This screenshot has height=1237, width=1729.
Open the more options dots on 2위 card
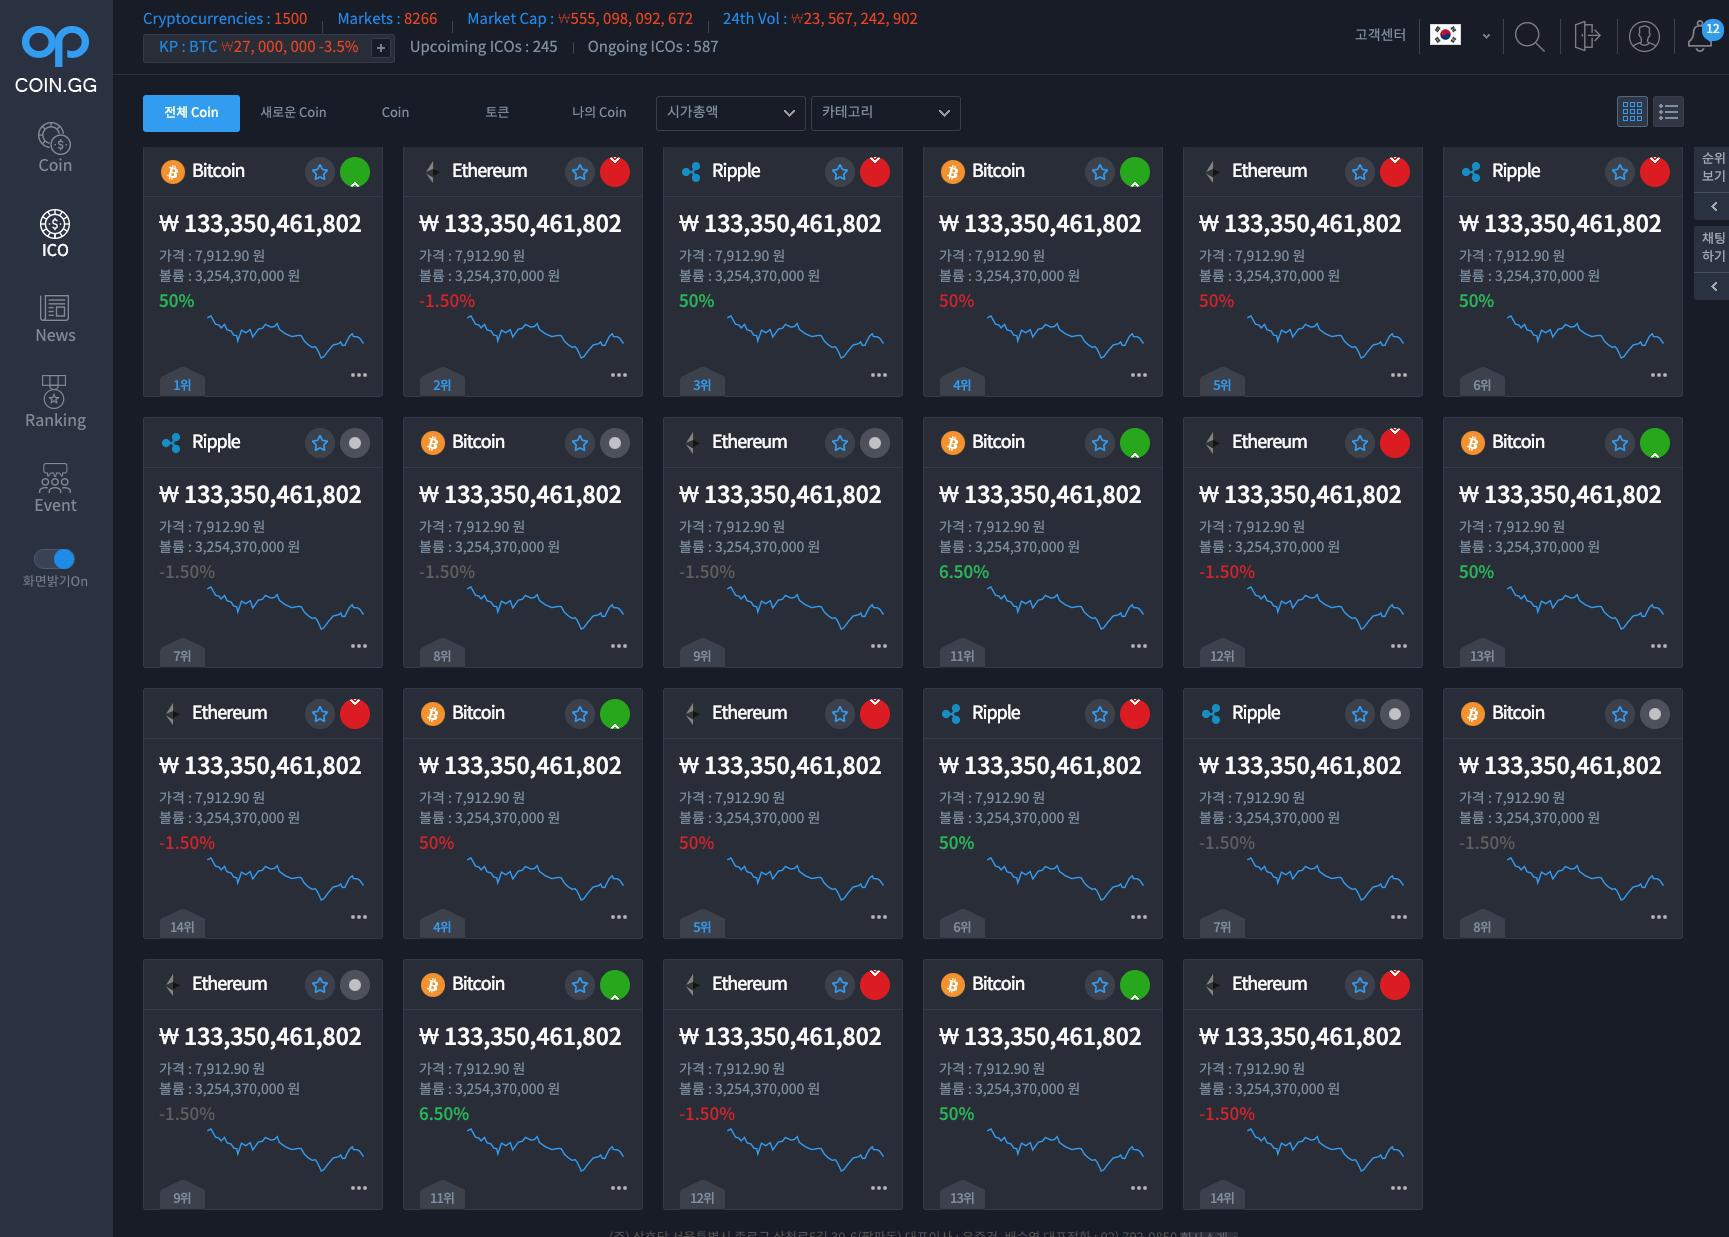tap(619, 375)
